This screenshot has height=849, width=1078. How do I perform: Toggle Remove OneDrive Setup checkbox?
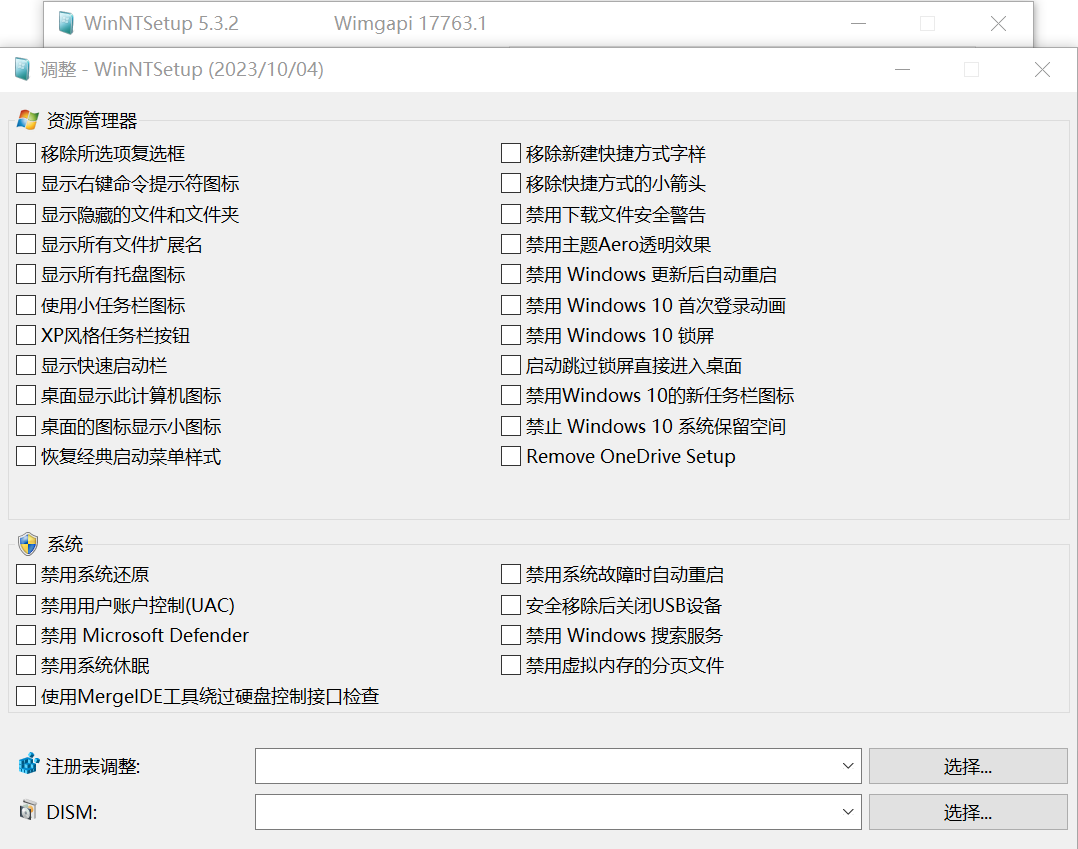click(511, 457)
